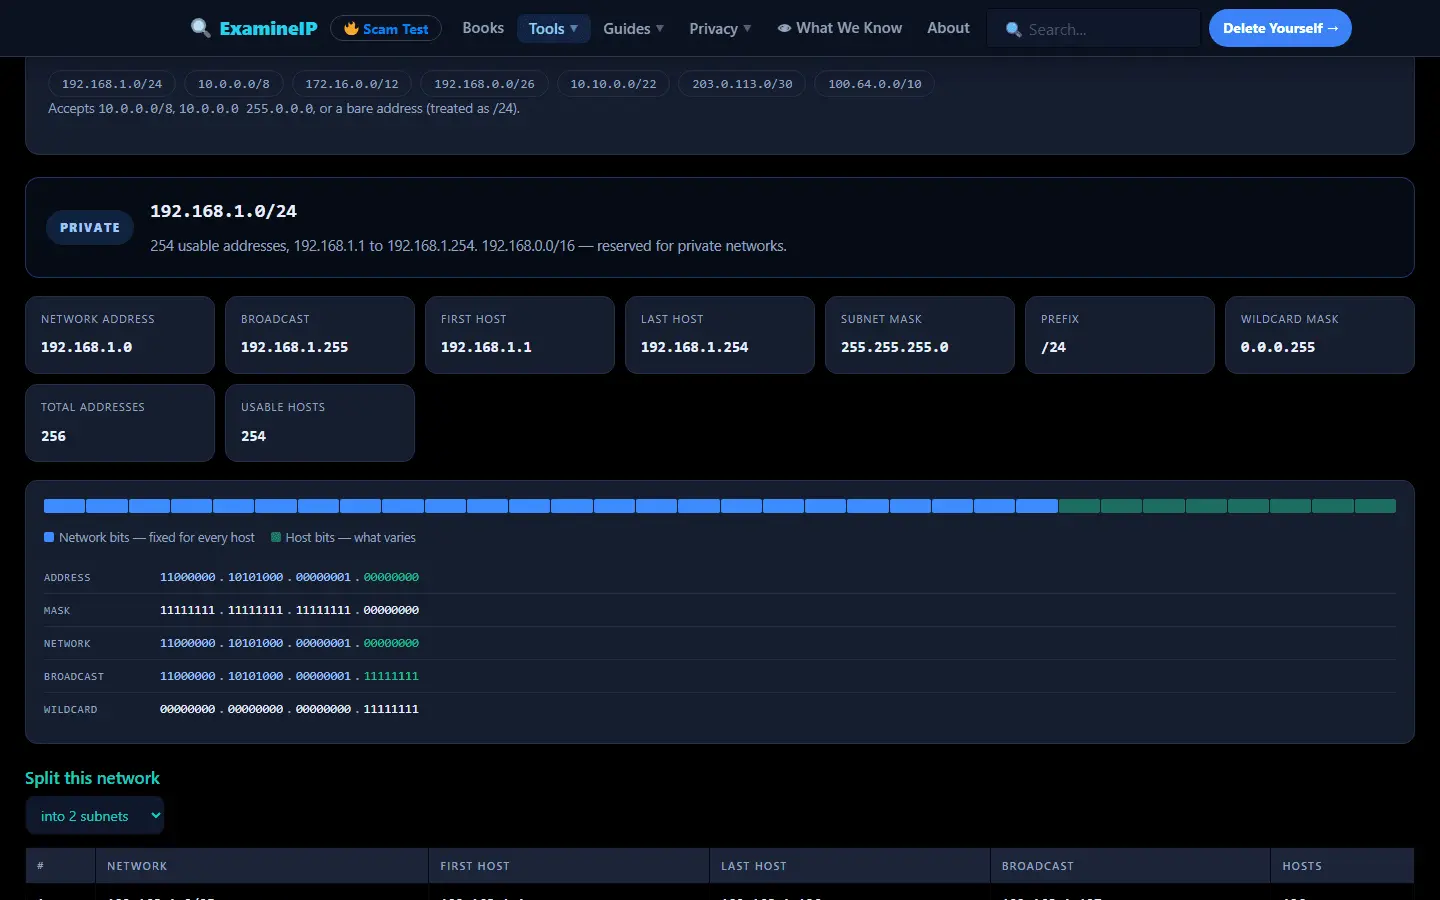Open the What We Know page
1440x900 pixels.
click(x=840, y=28)
